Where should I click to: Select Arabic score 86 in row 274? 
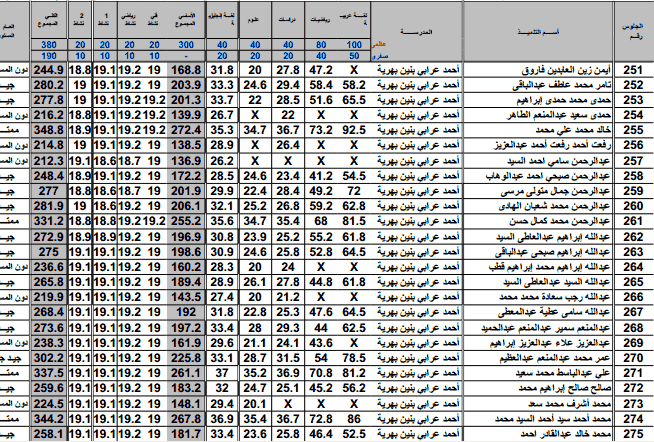(354, 419)
